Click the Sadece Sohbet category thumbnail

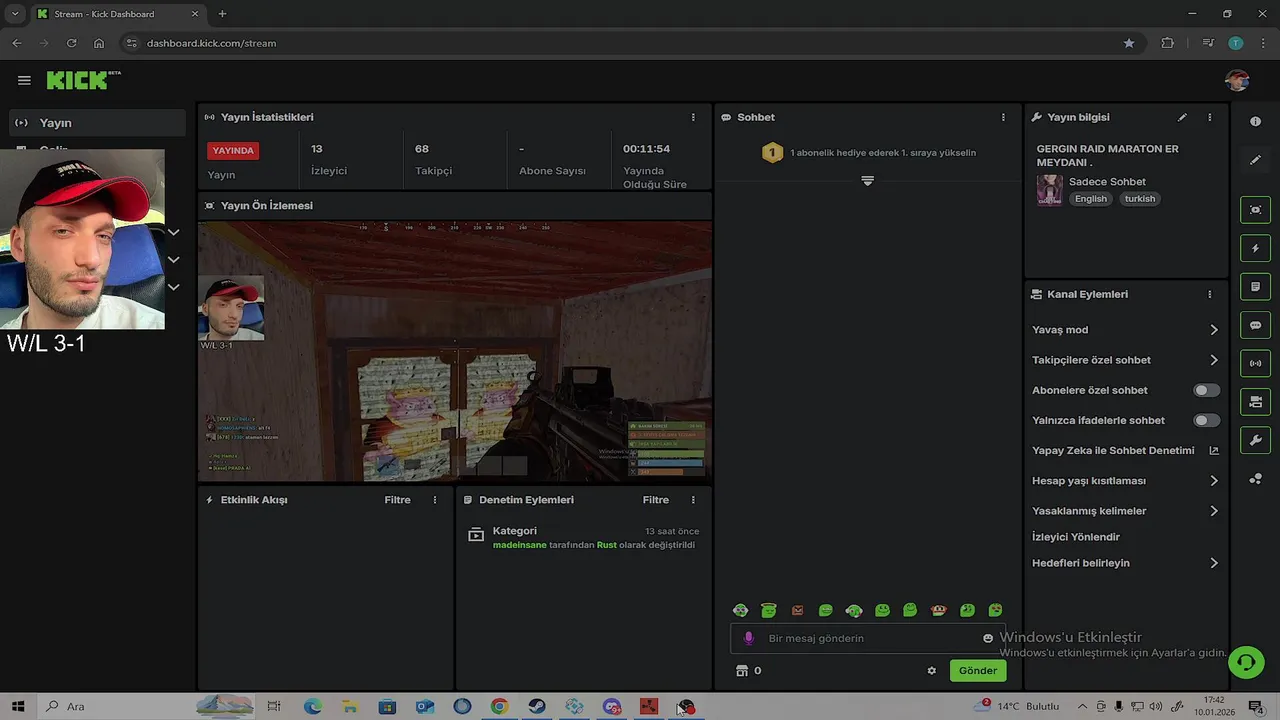point(1049,190)
